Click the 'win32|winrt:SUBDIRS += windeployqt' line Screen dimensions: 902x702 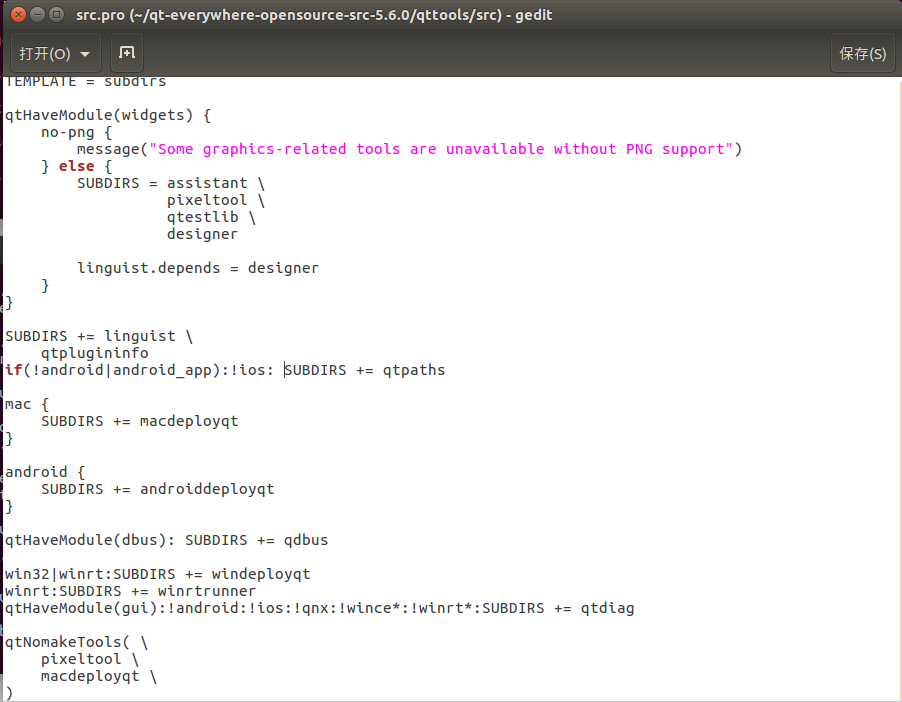click(158, 574)
